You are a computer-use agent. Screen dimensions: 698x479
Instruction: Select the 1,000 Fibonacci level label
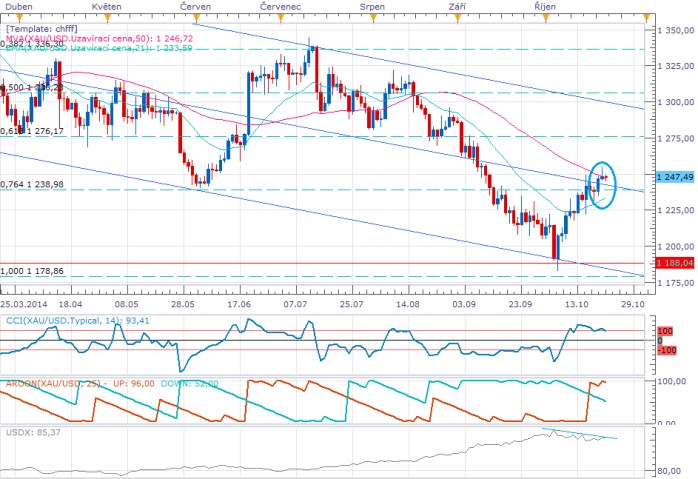[34, 270]
